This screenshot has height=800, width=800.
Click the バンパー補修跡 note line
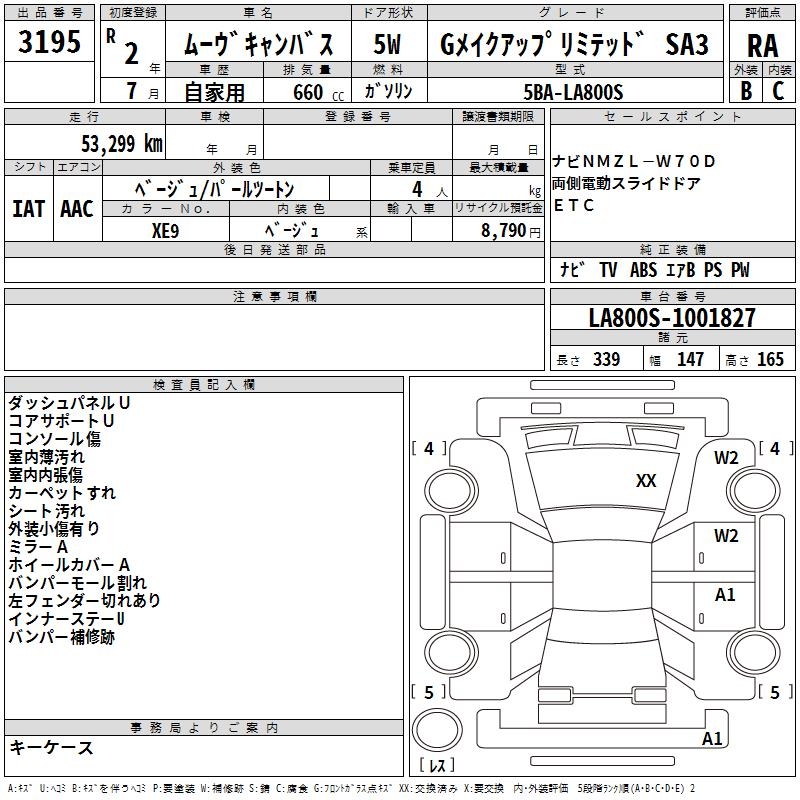tap(62, 637)
